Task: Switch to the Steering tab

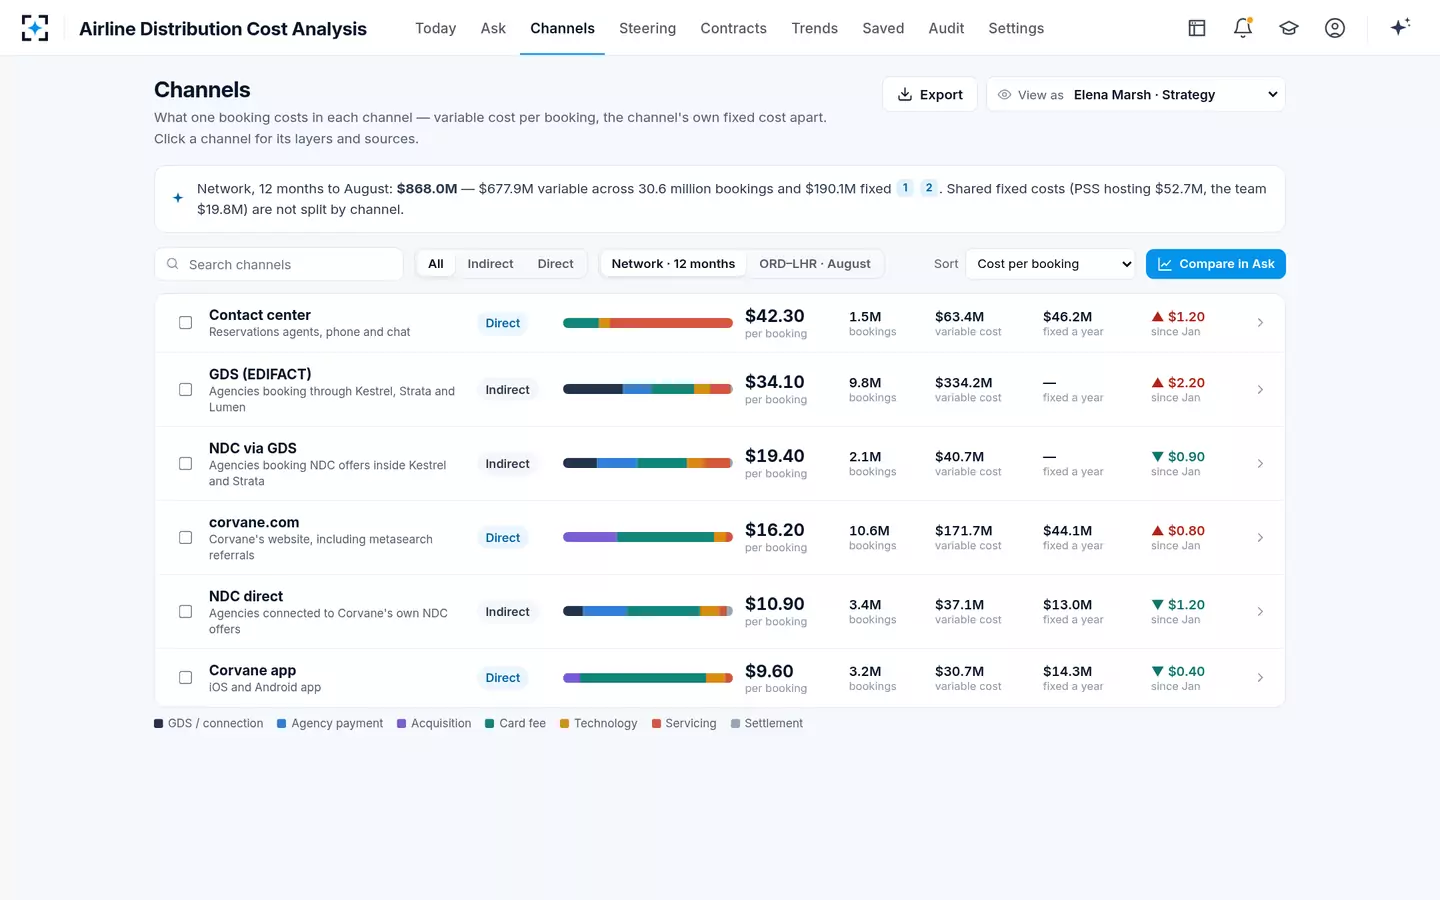Action: point(647,28)
